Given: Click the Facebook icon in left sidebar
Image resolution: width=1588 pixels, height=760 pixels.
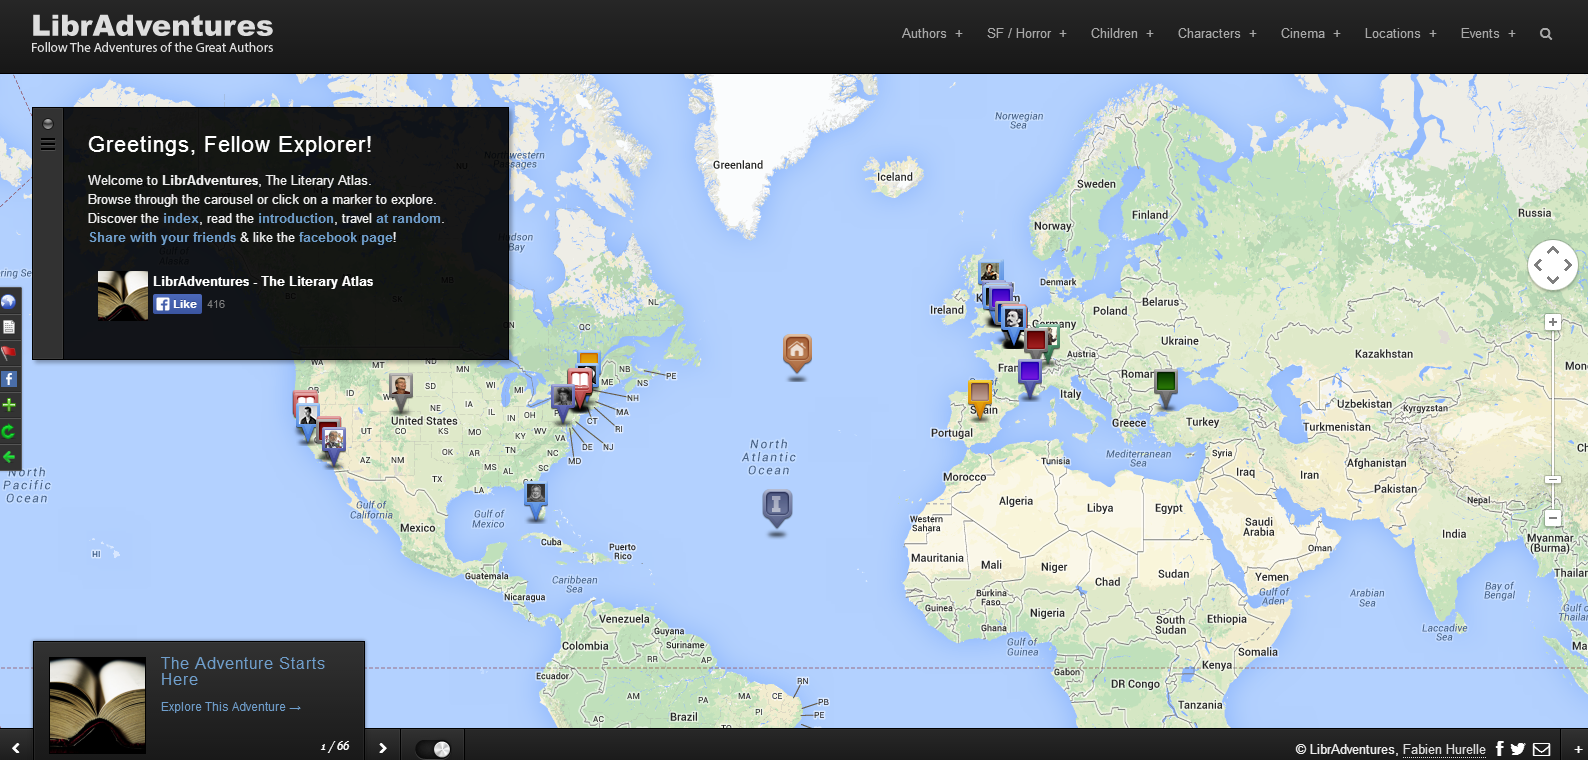Looking at the screenshot, I should point(9,379).
